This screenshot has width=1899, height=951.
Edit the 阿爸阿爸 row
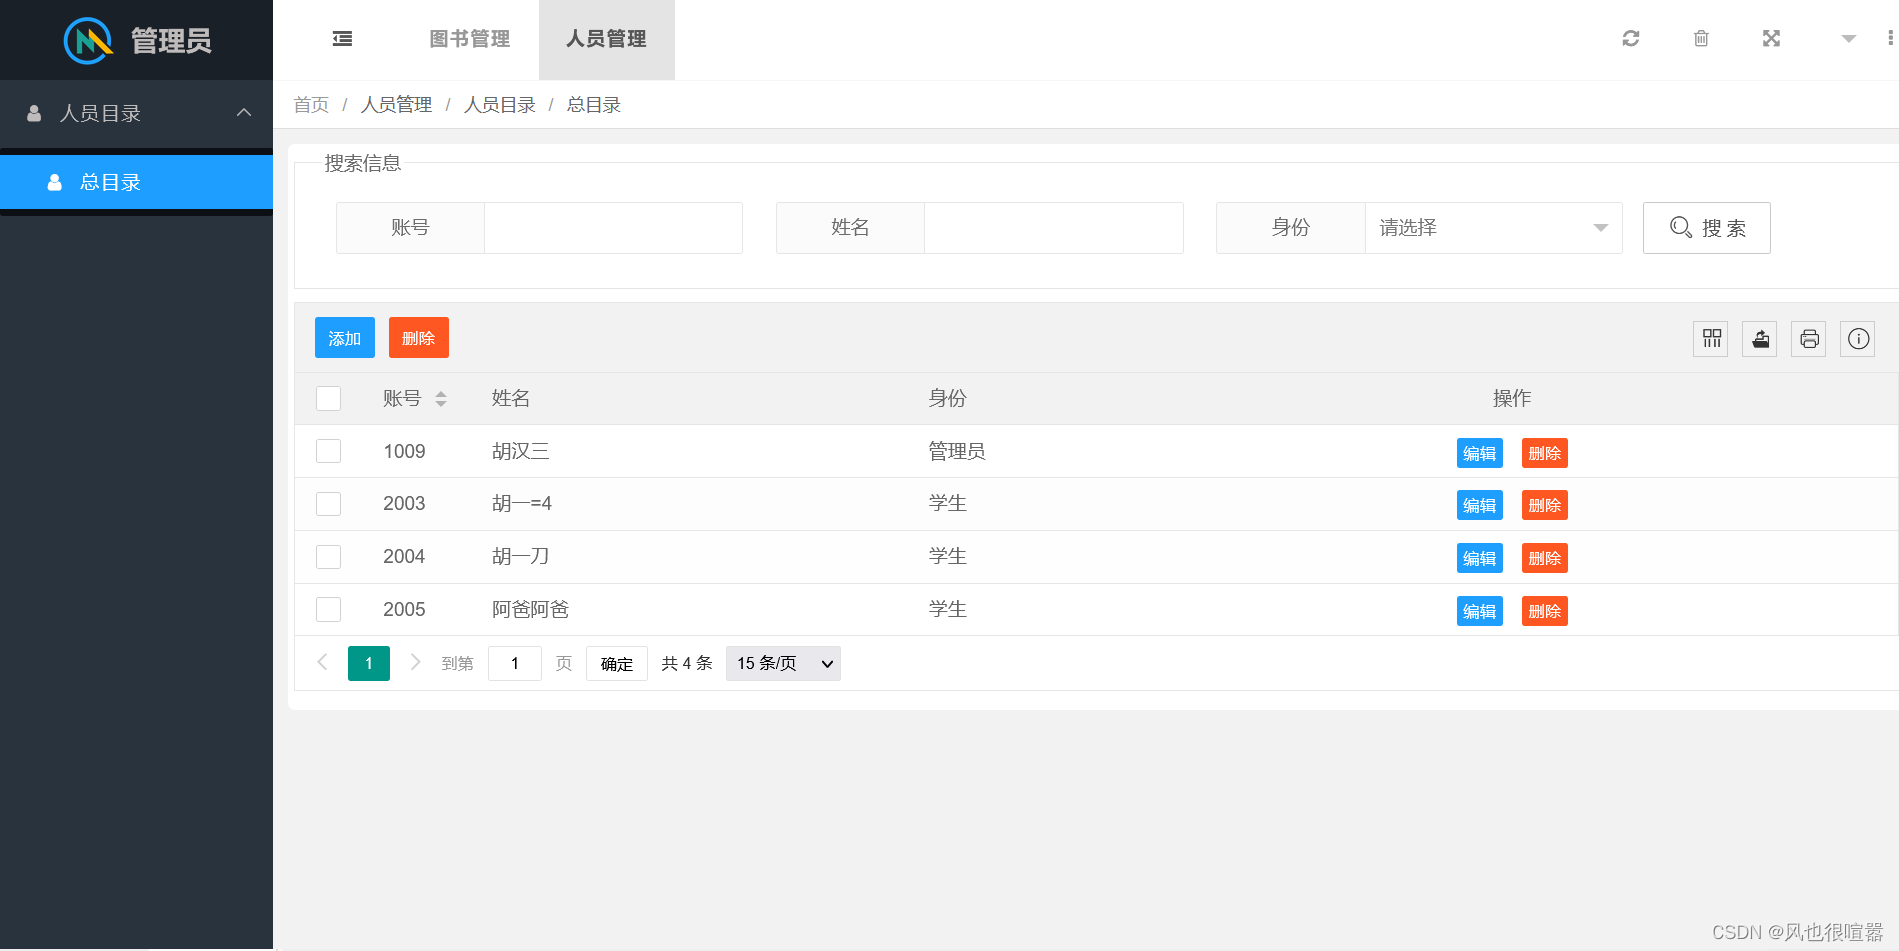click(x=1479, y=611)
